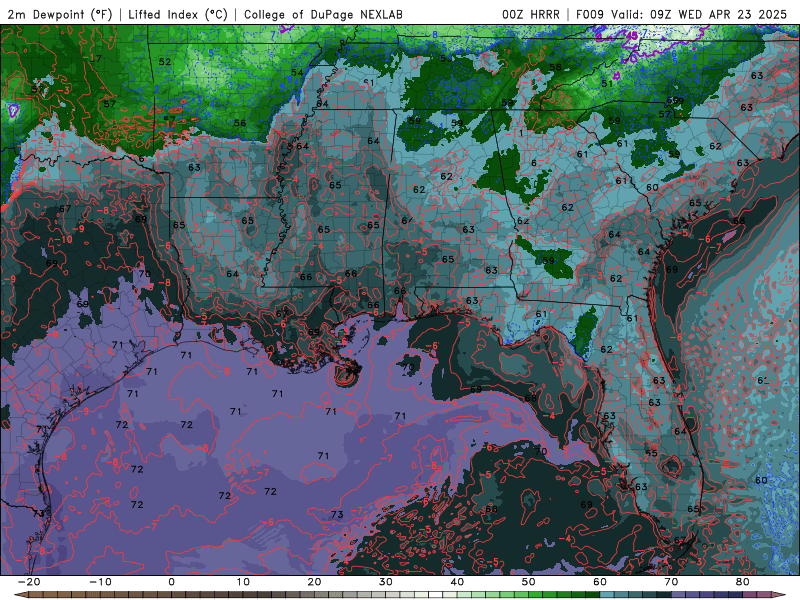Click the '51' dewpoint value on the map

click(607, 83)
